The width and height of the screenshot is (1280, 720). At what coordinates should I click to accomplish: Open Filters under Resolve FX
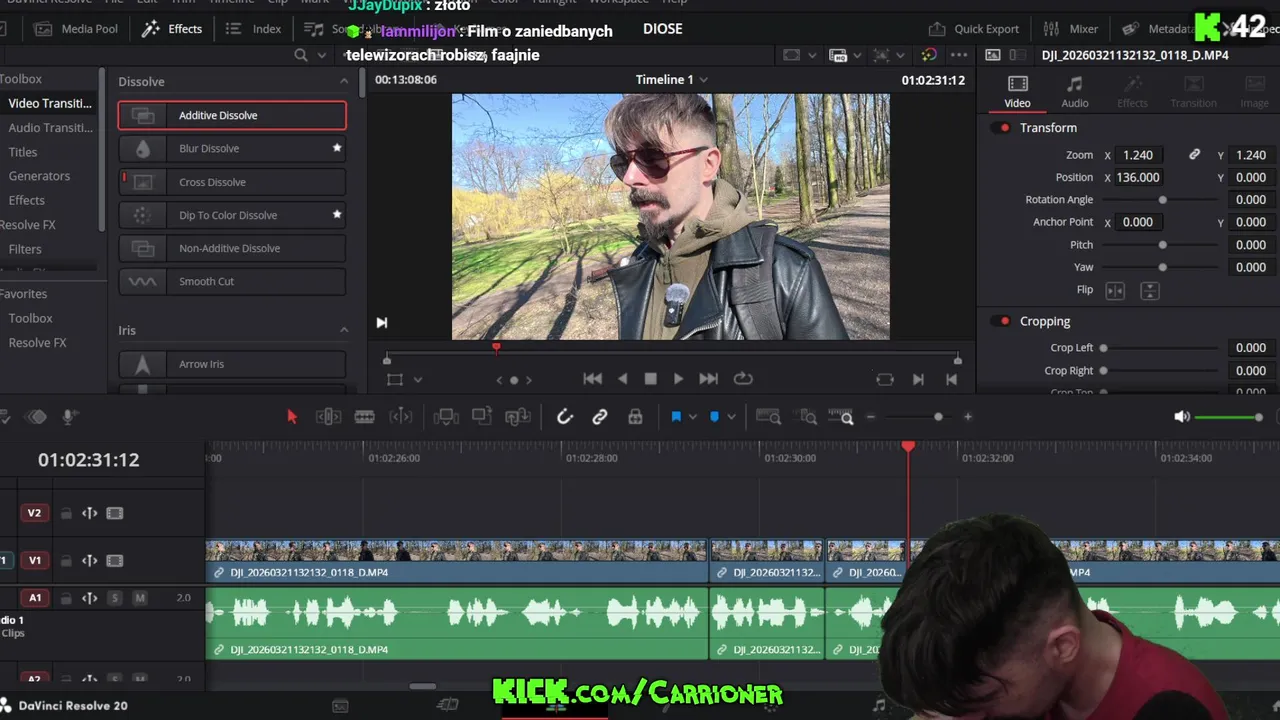(25, 249)
